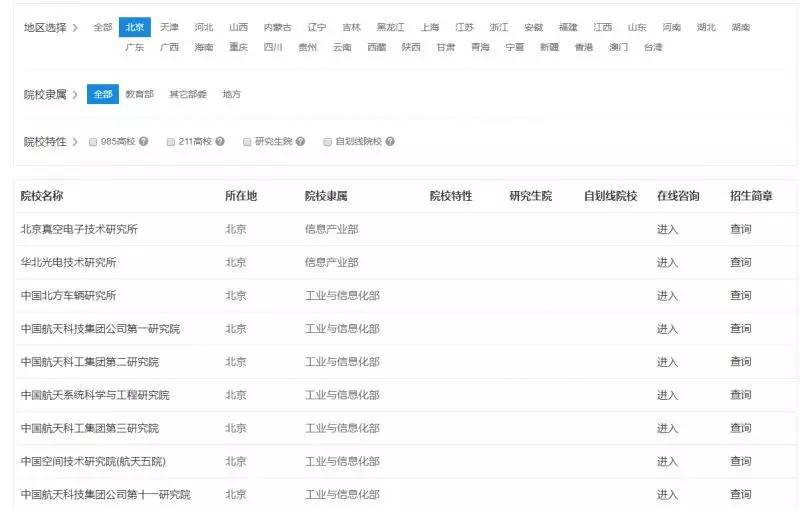Choose 河北 in region filter
800x510 pixels.
204,27
